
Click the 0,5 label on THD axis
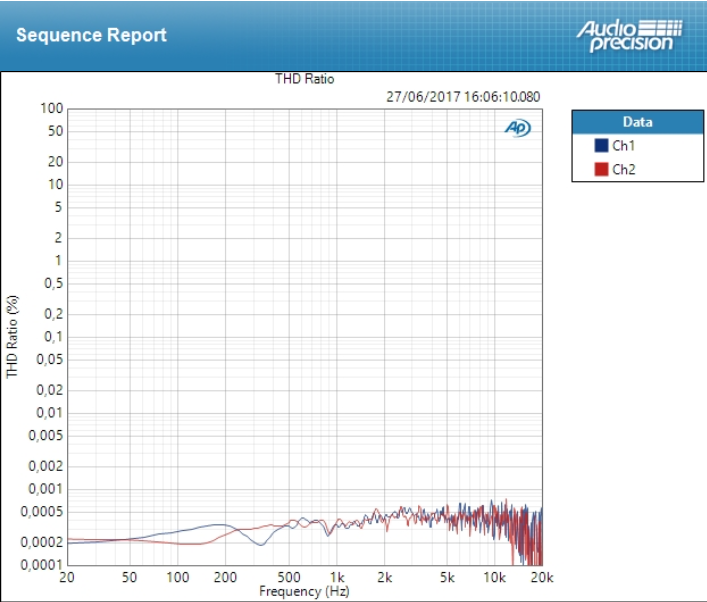tap(54, 283)
